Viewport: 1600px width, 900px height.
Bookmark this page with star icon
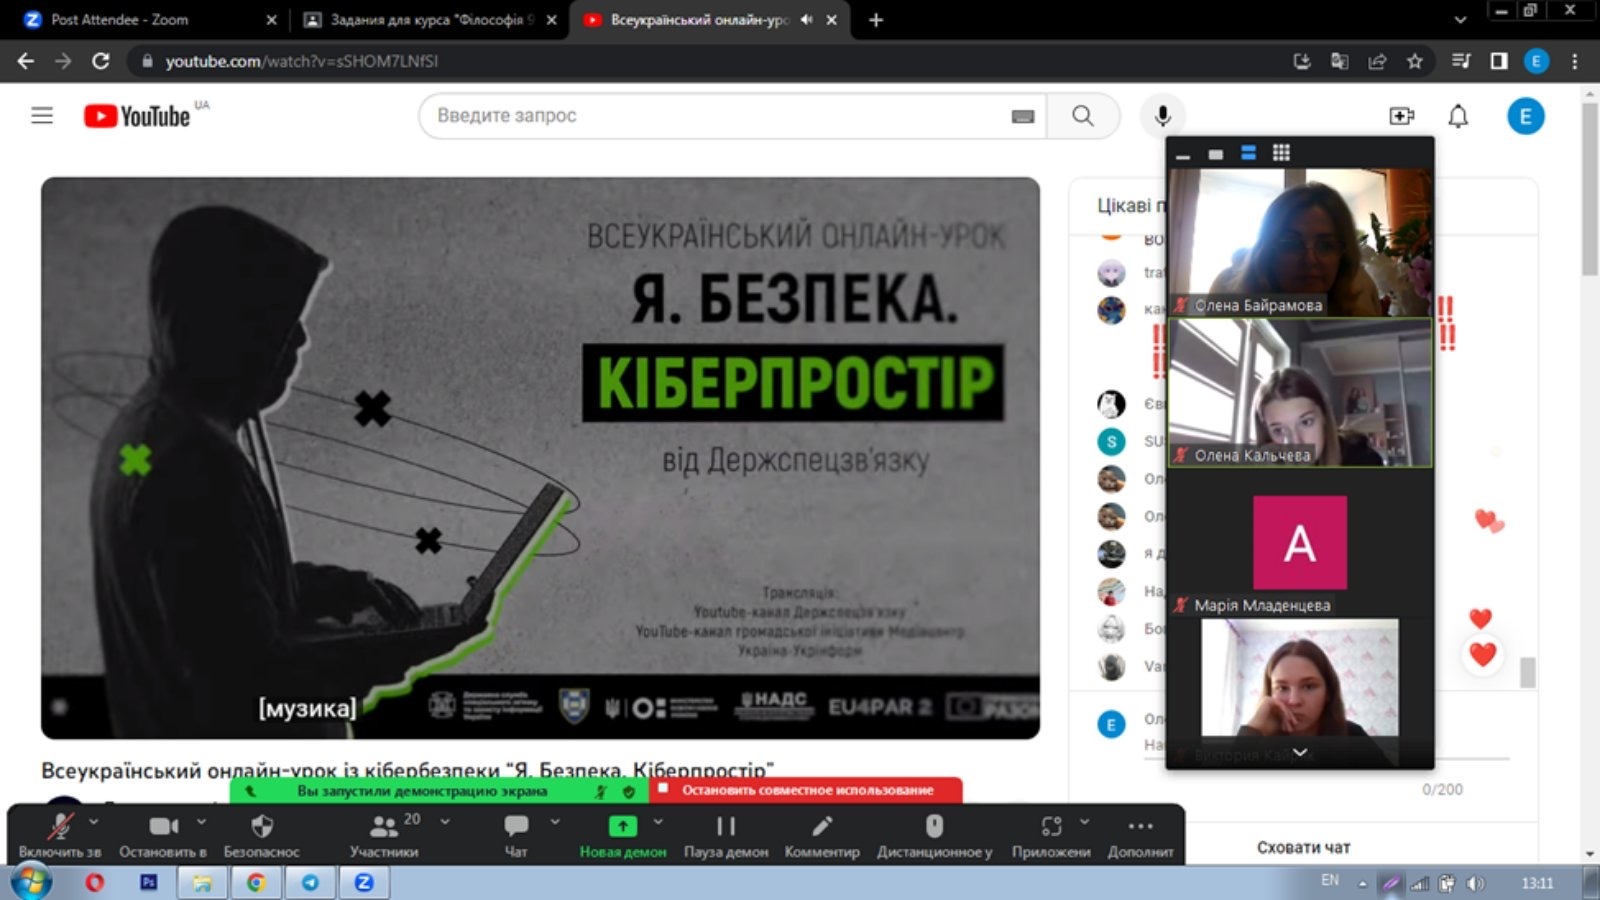(x=1414, y=61)
